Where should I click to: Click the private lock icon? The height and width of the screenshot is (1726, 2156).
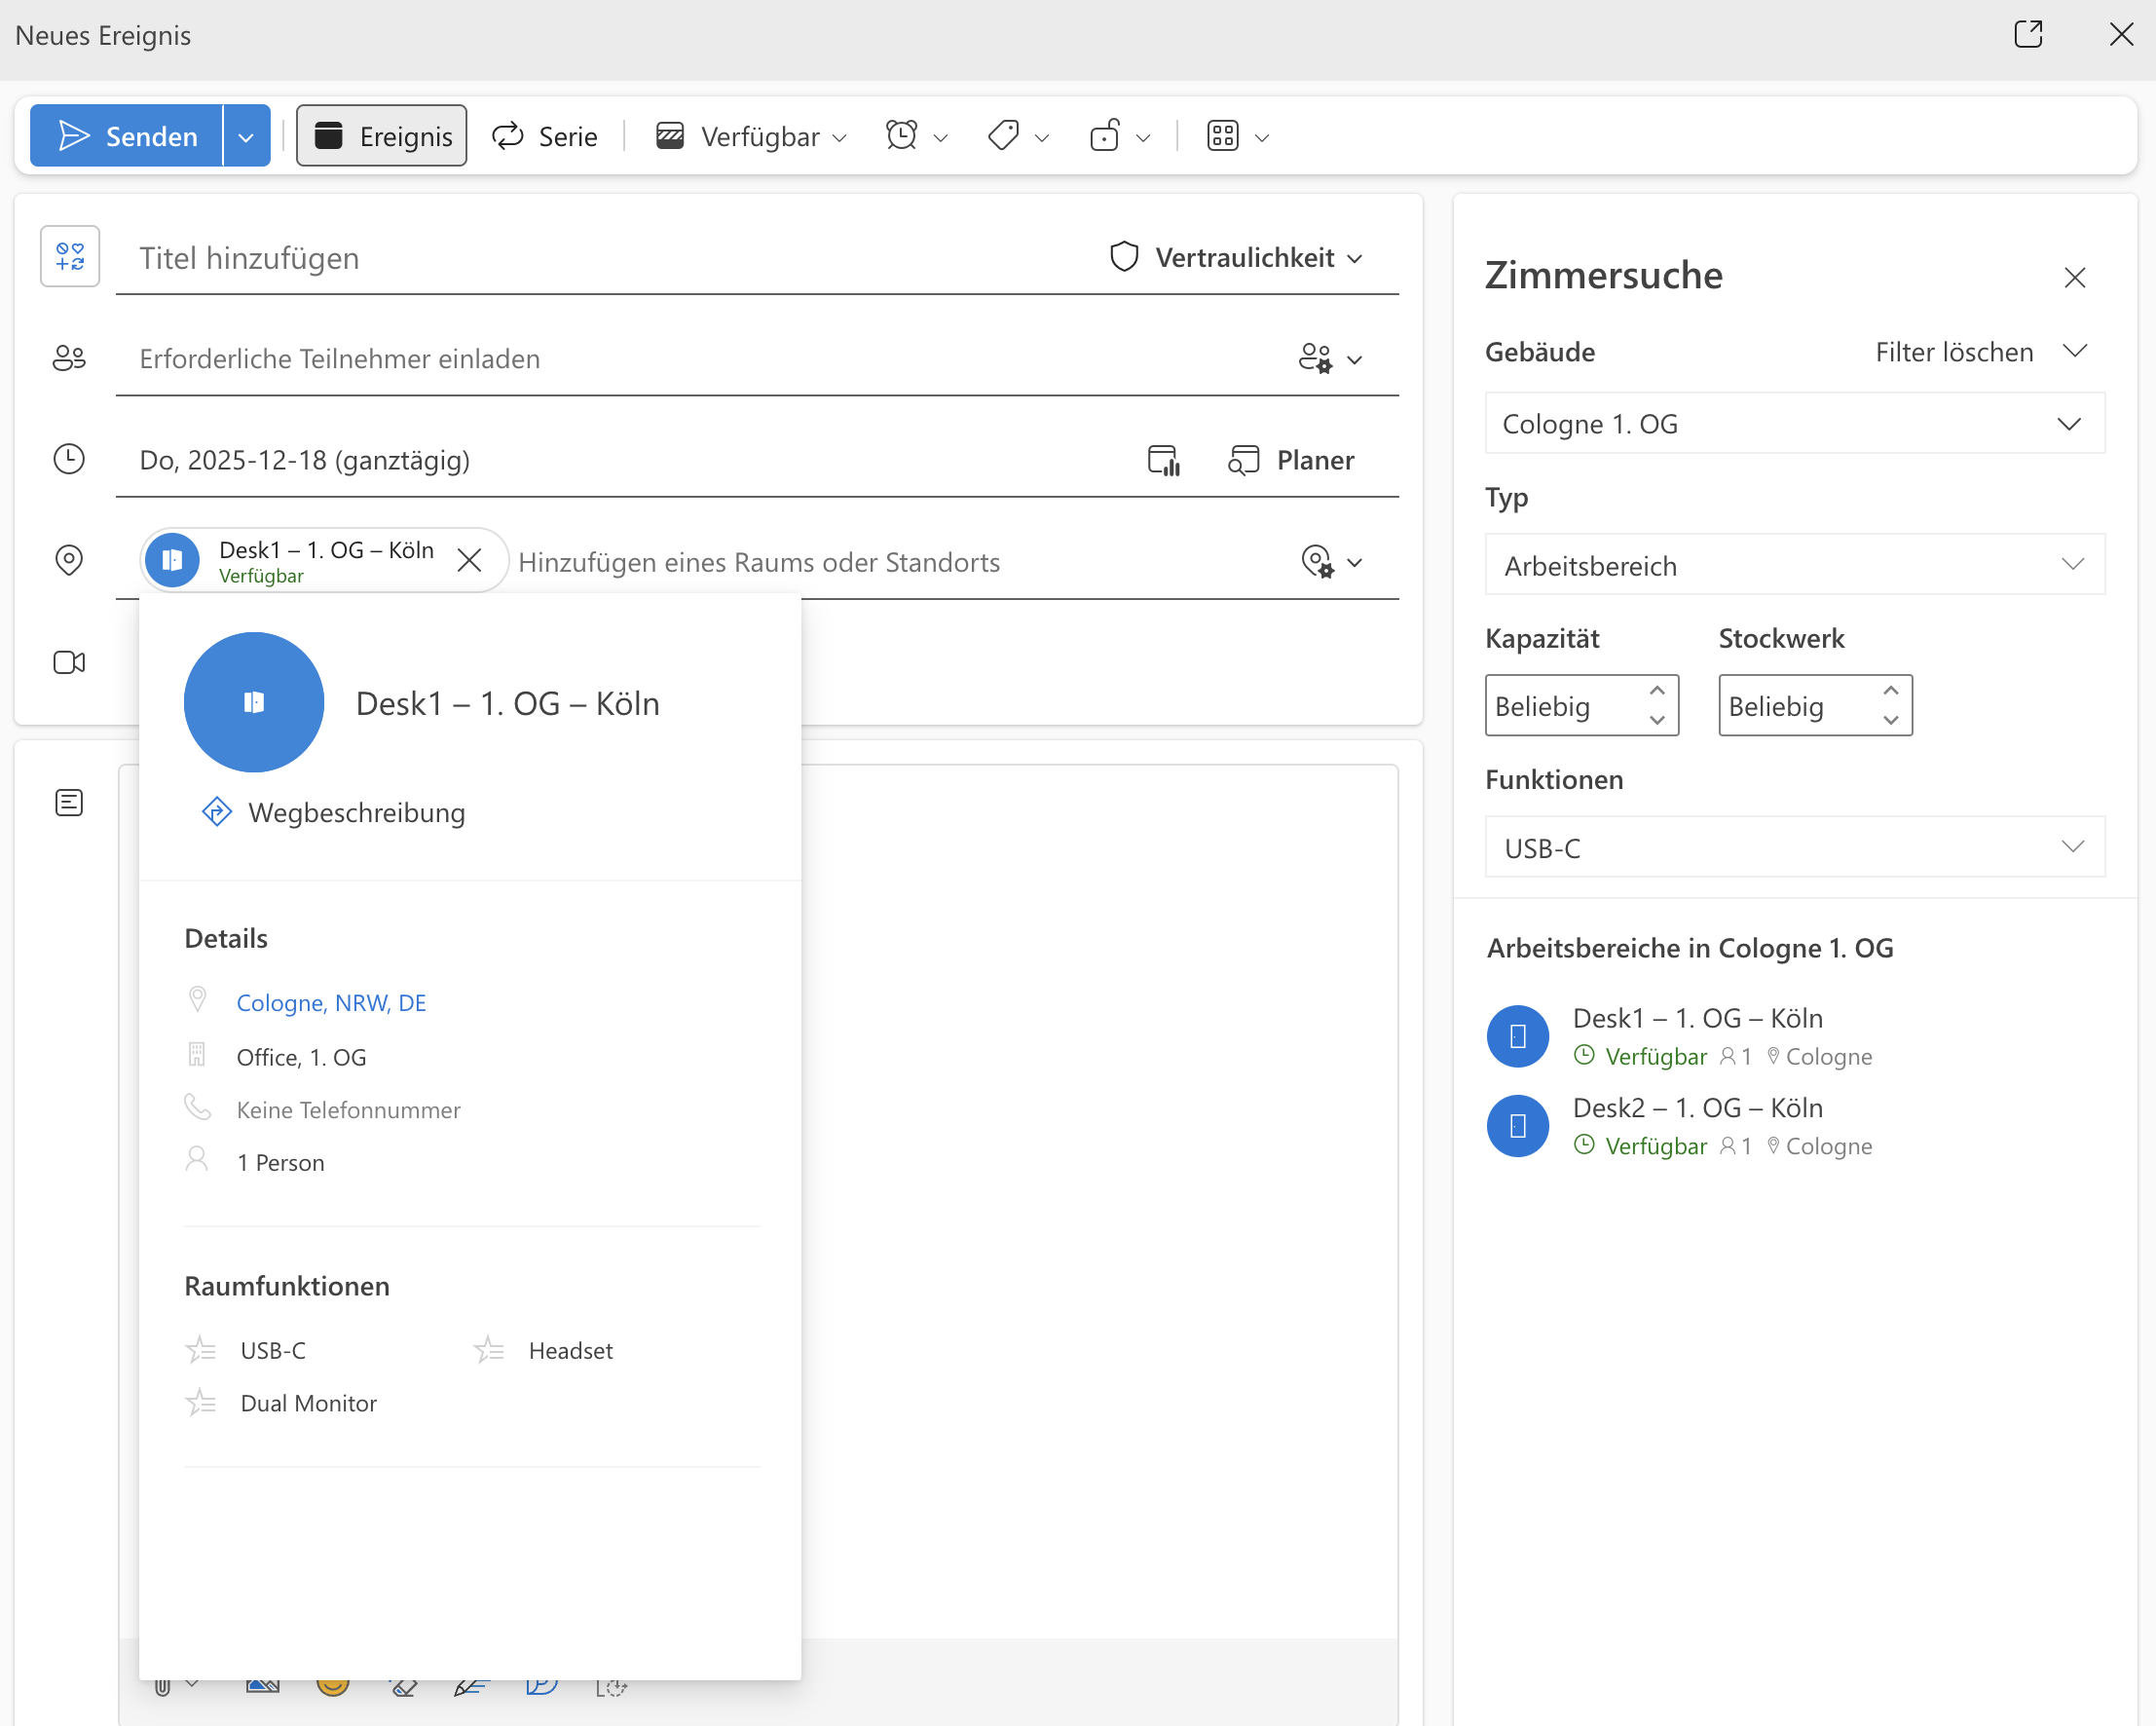1105,136
